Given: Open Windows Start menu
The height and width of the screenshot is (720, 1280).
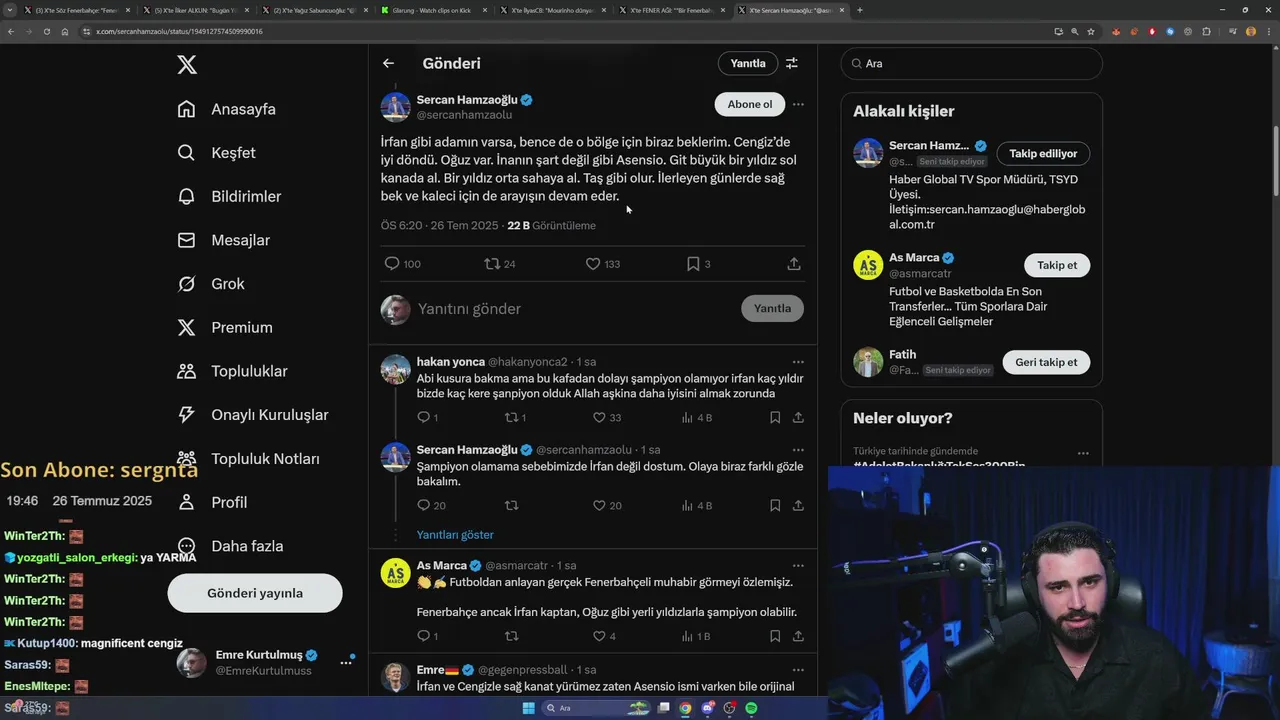Looking at the screenshot, I should pyautogui.click(x=528, y=708).
